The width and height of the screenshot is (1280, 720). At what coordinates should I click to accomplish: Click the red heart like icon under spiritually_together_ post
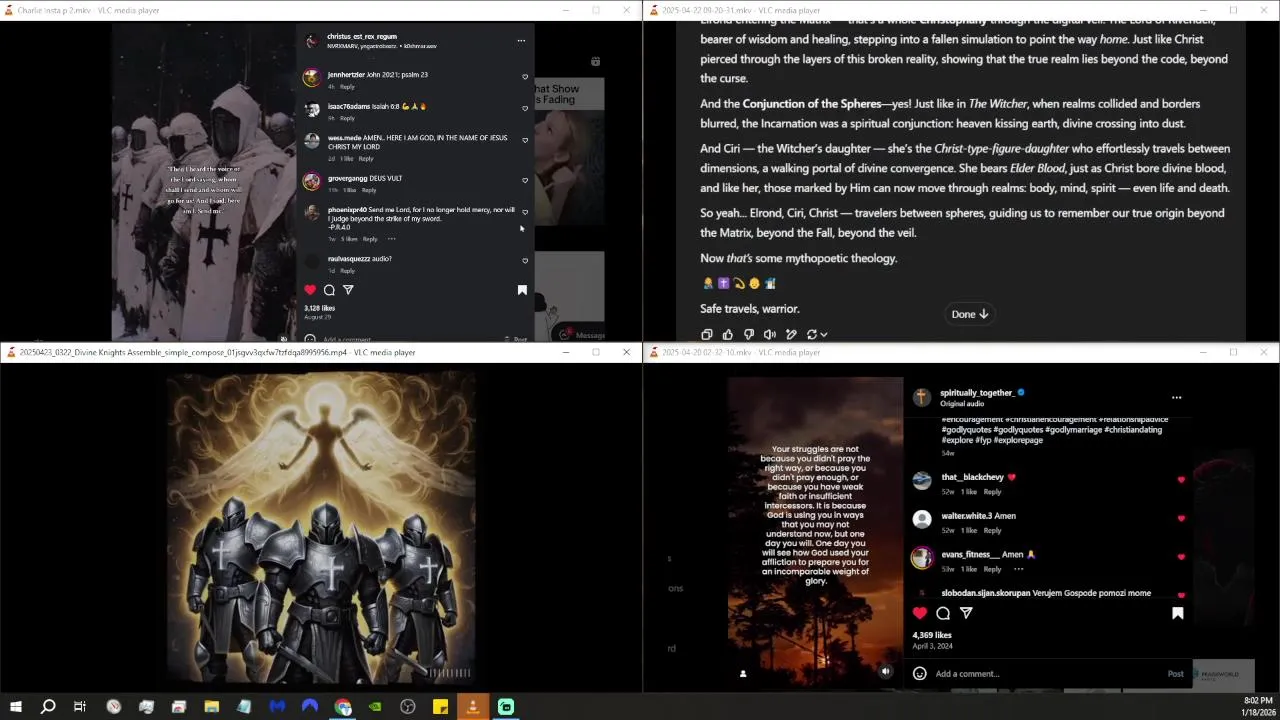tap(920, 613)
